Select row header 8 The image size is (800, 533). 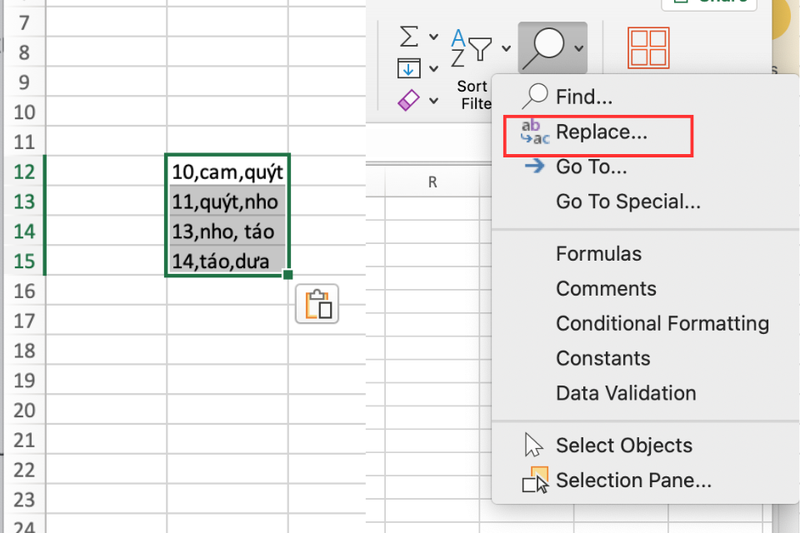click(24, 52)
